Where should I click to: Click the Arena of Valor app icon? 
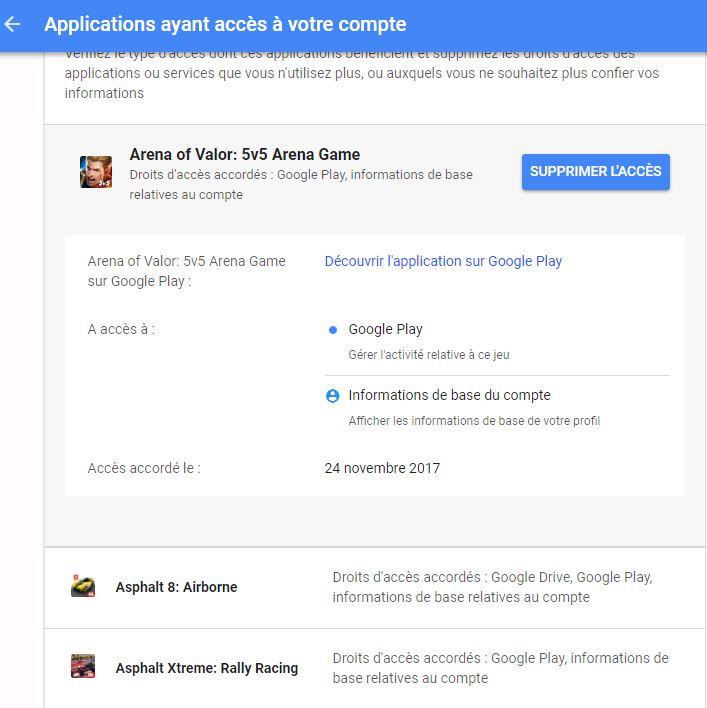point(96,172)
